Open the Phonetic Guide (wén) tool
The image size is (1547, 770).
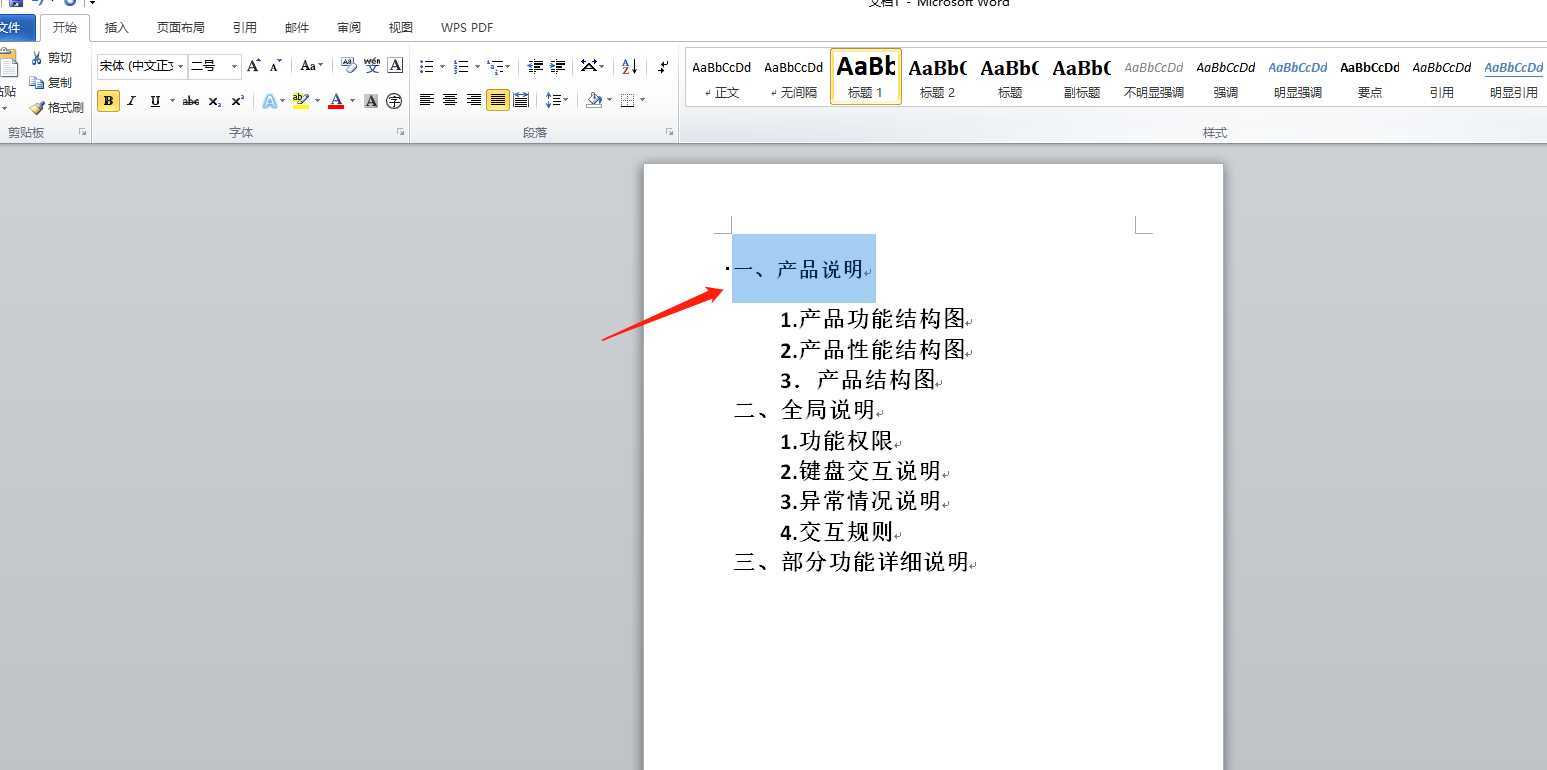372,66
